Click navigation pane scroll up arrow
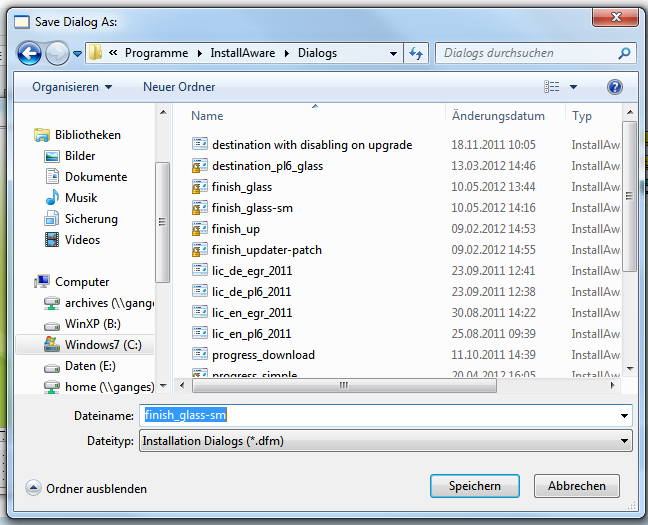The height and width of the screenshot is (525, 648). click(x=163, y=112)
